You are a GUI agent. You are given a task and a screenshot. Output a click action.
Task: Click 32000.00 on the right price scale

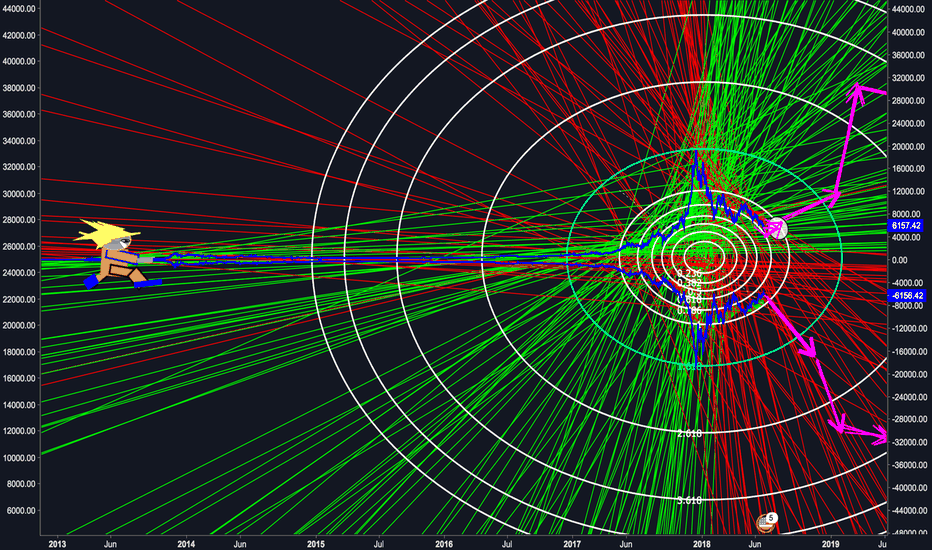(908, 78)
